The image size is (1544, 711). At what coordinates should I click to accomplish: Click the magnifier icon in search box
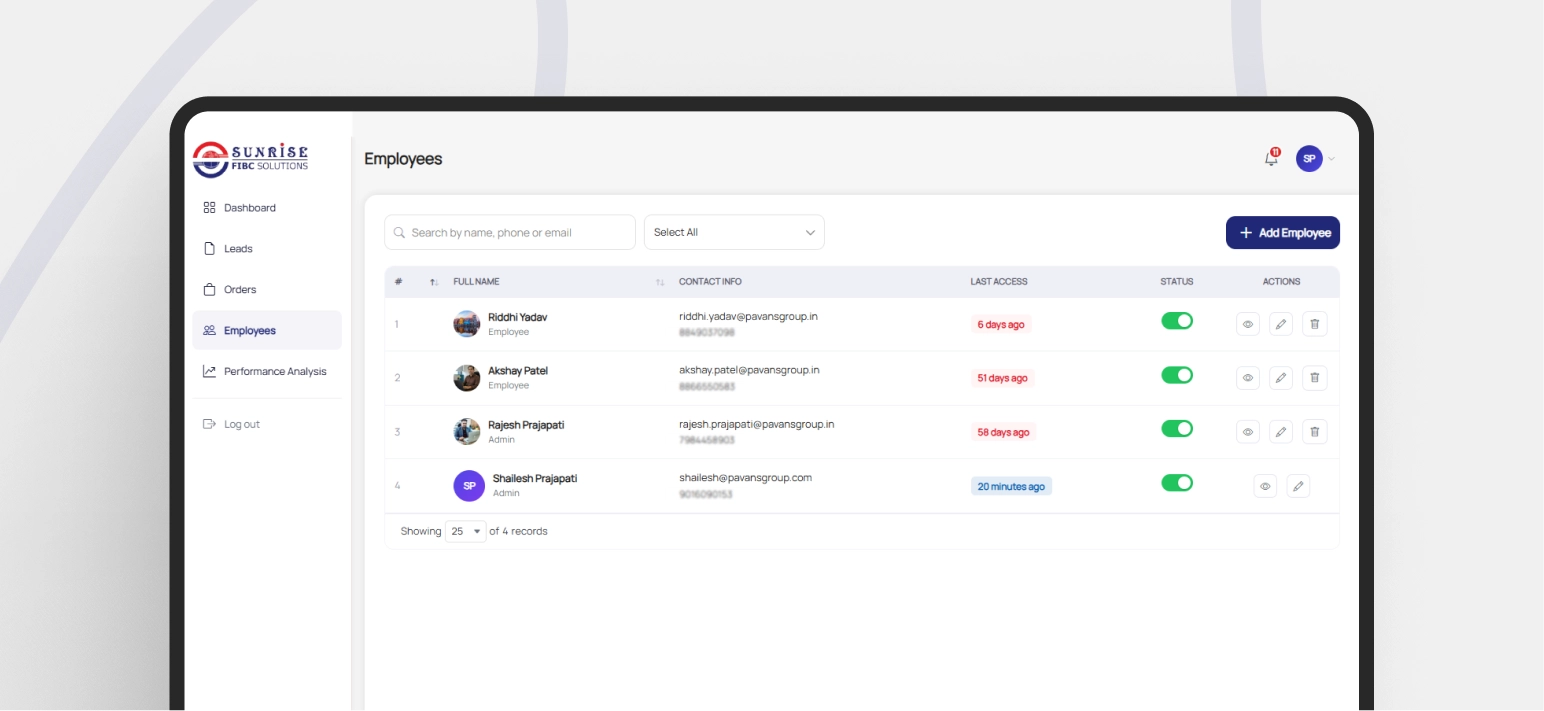(400, 232)
